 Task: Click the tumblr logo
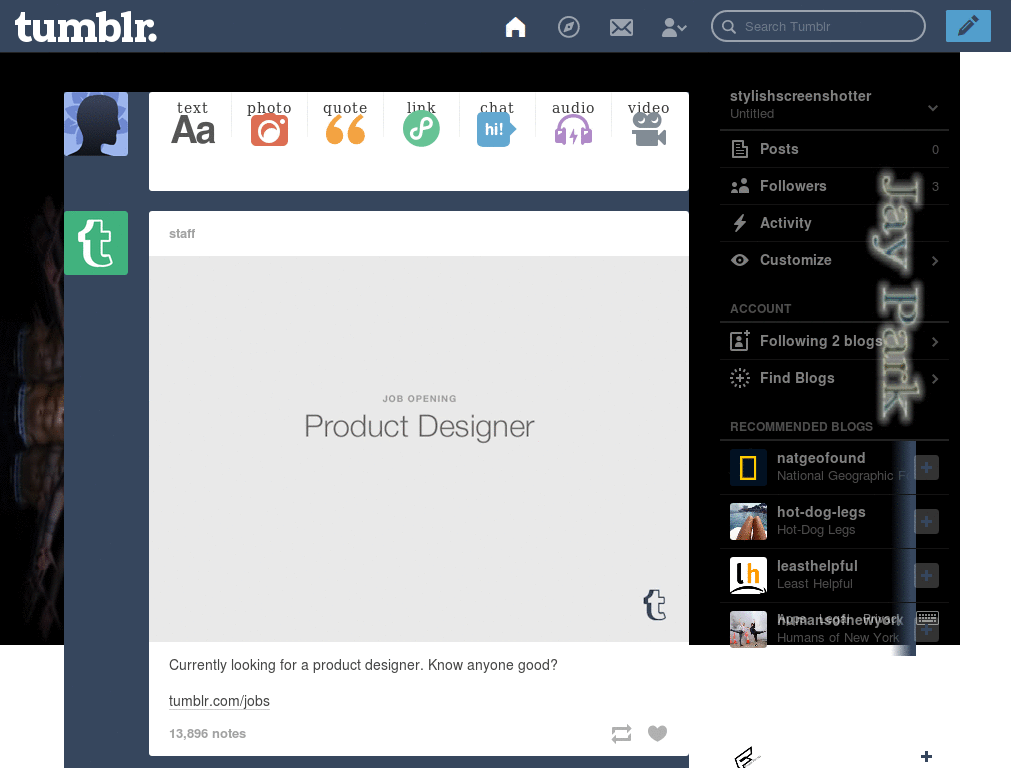[86, 27]
